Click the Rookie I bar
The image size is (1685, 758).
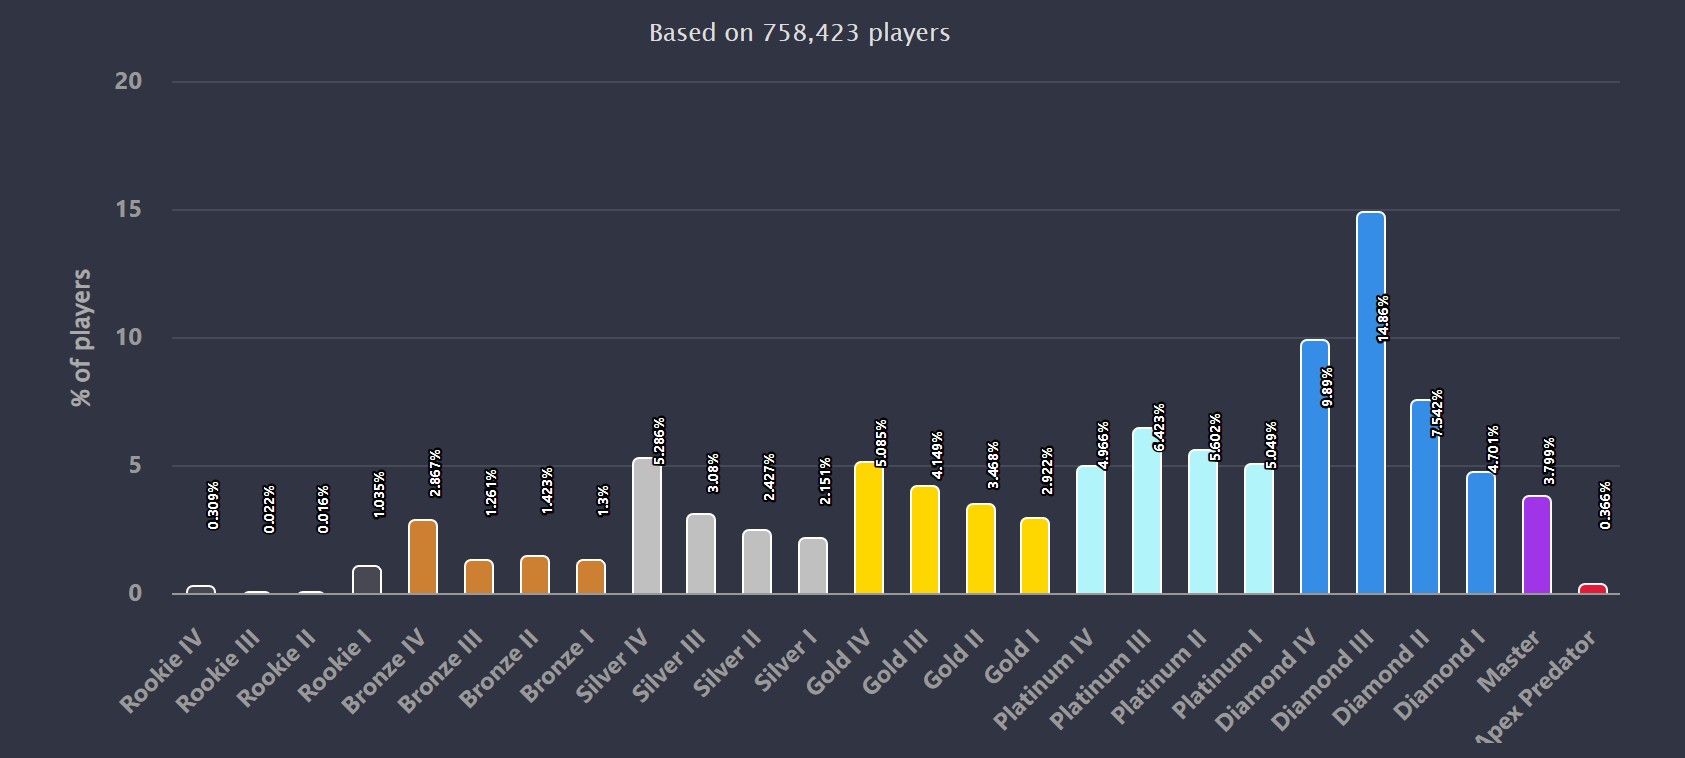click(x=367, y=580)
